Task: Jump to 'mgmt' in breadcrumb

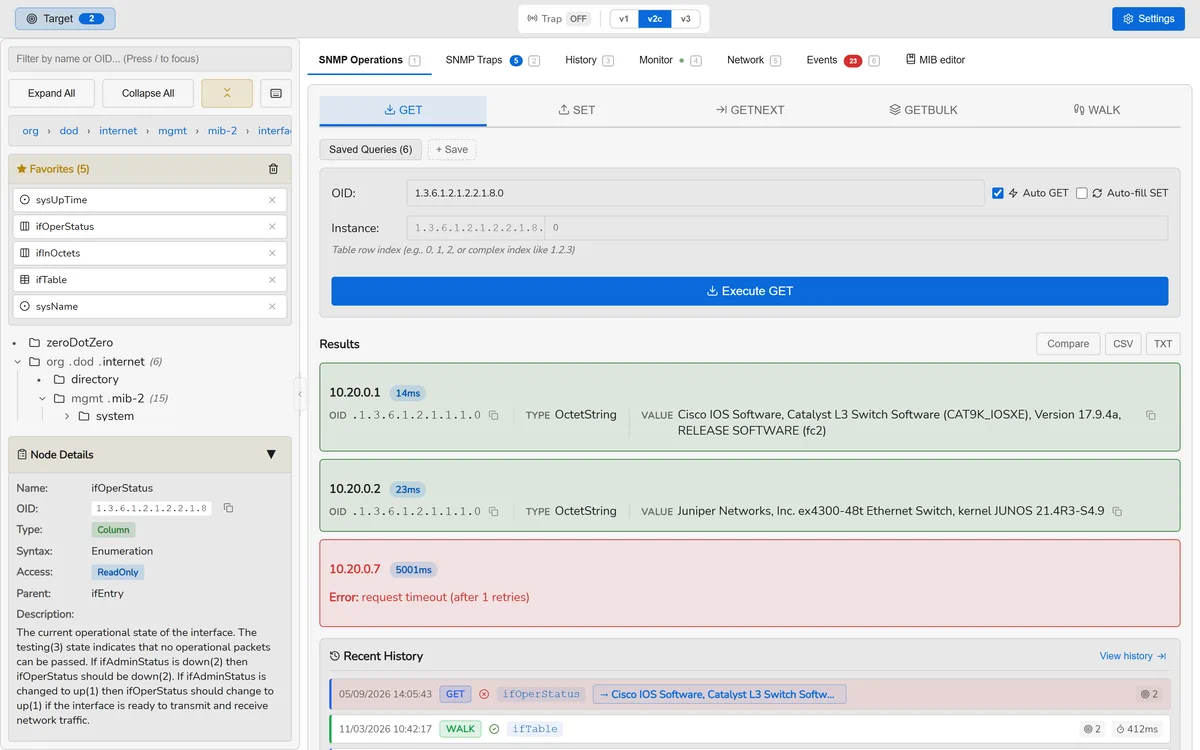Action: pos(172,131)
